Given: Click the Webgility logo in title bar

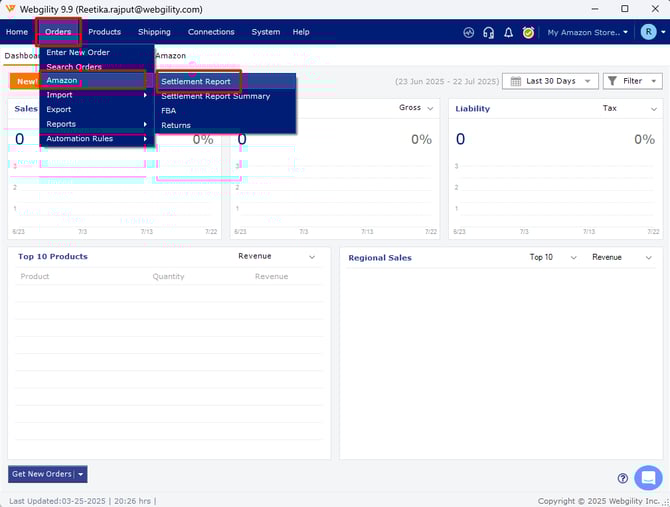Looking at the screenshot, I should point(10,9).
